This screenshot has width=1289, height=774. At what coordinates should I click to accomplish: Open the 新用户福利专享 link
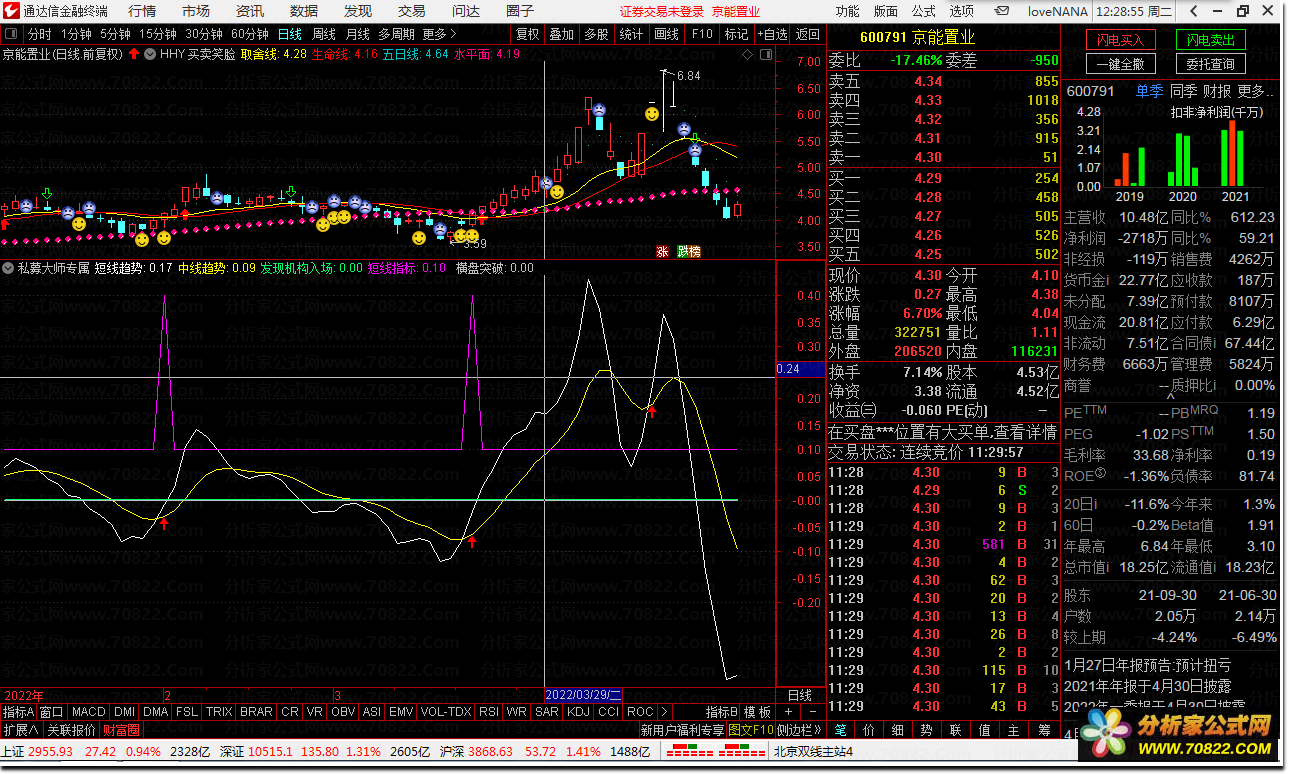pos(682,730)
